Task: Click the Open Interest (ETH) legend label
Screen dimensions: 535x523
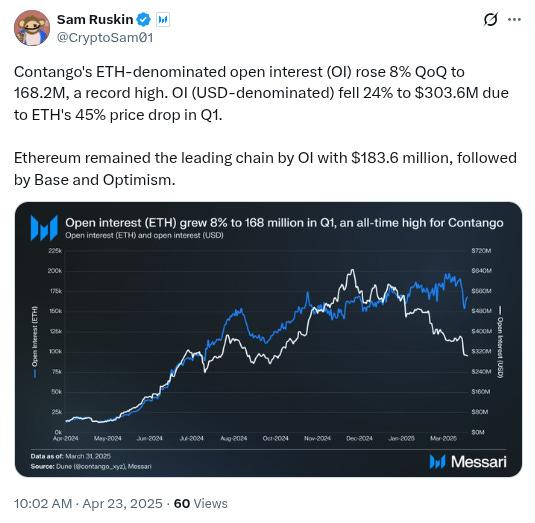Action: (34, 342)
